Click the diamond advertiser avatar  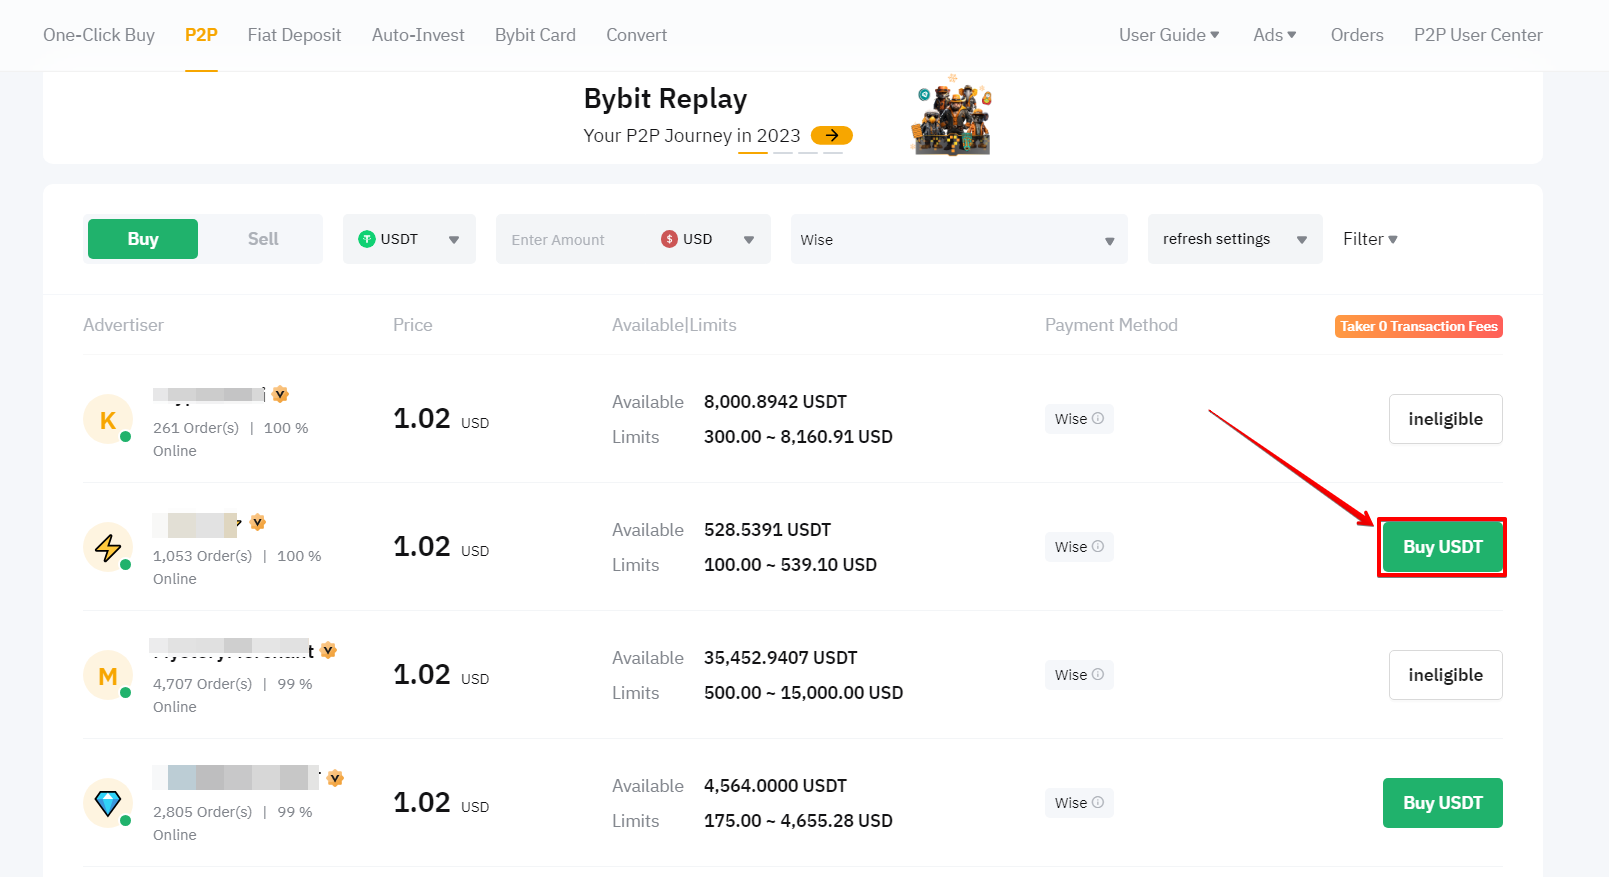(x=108, y=803)
